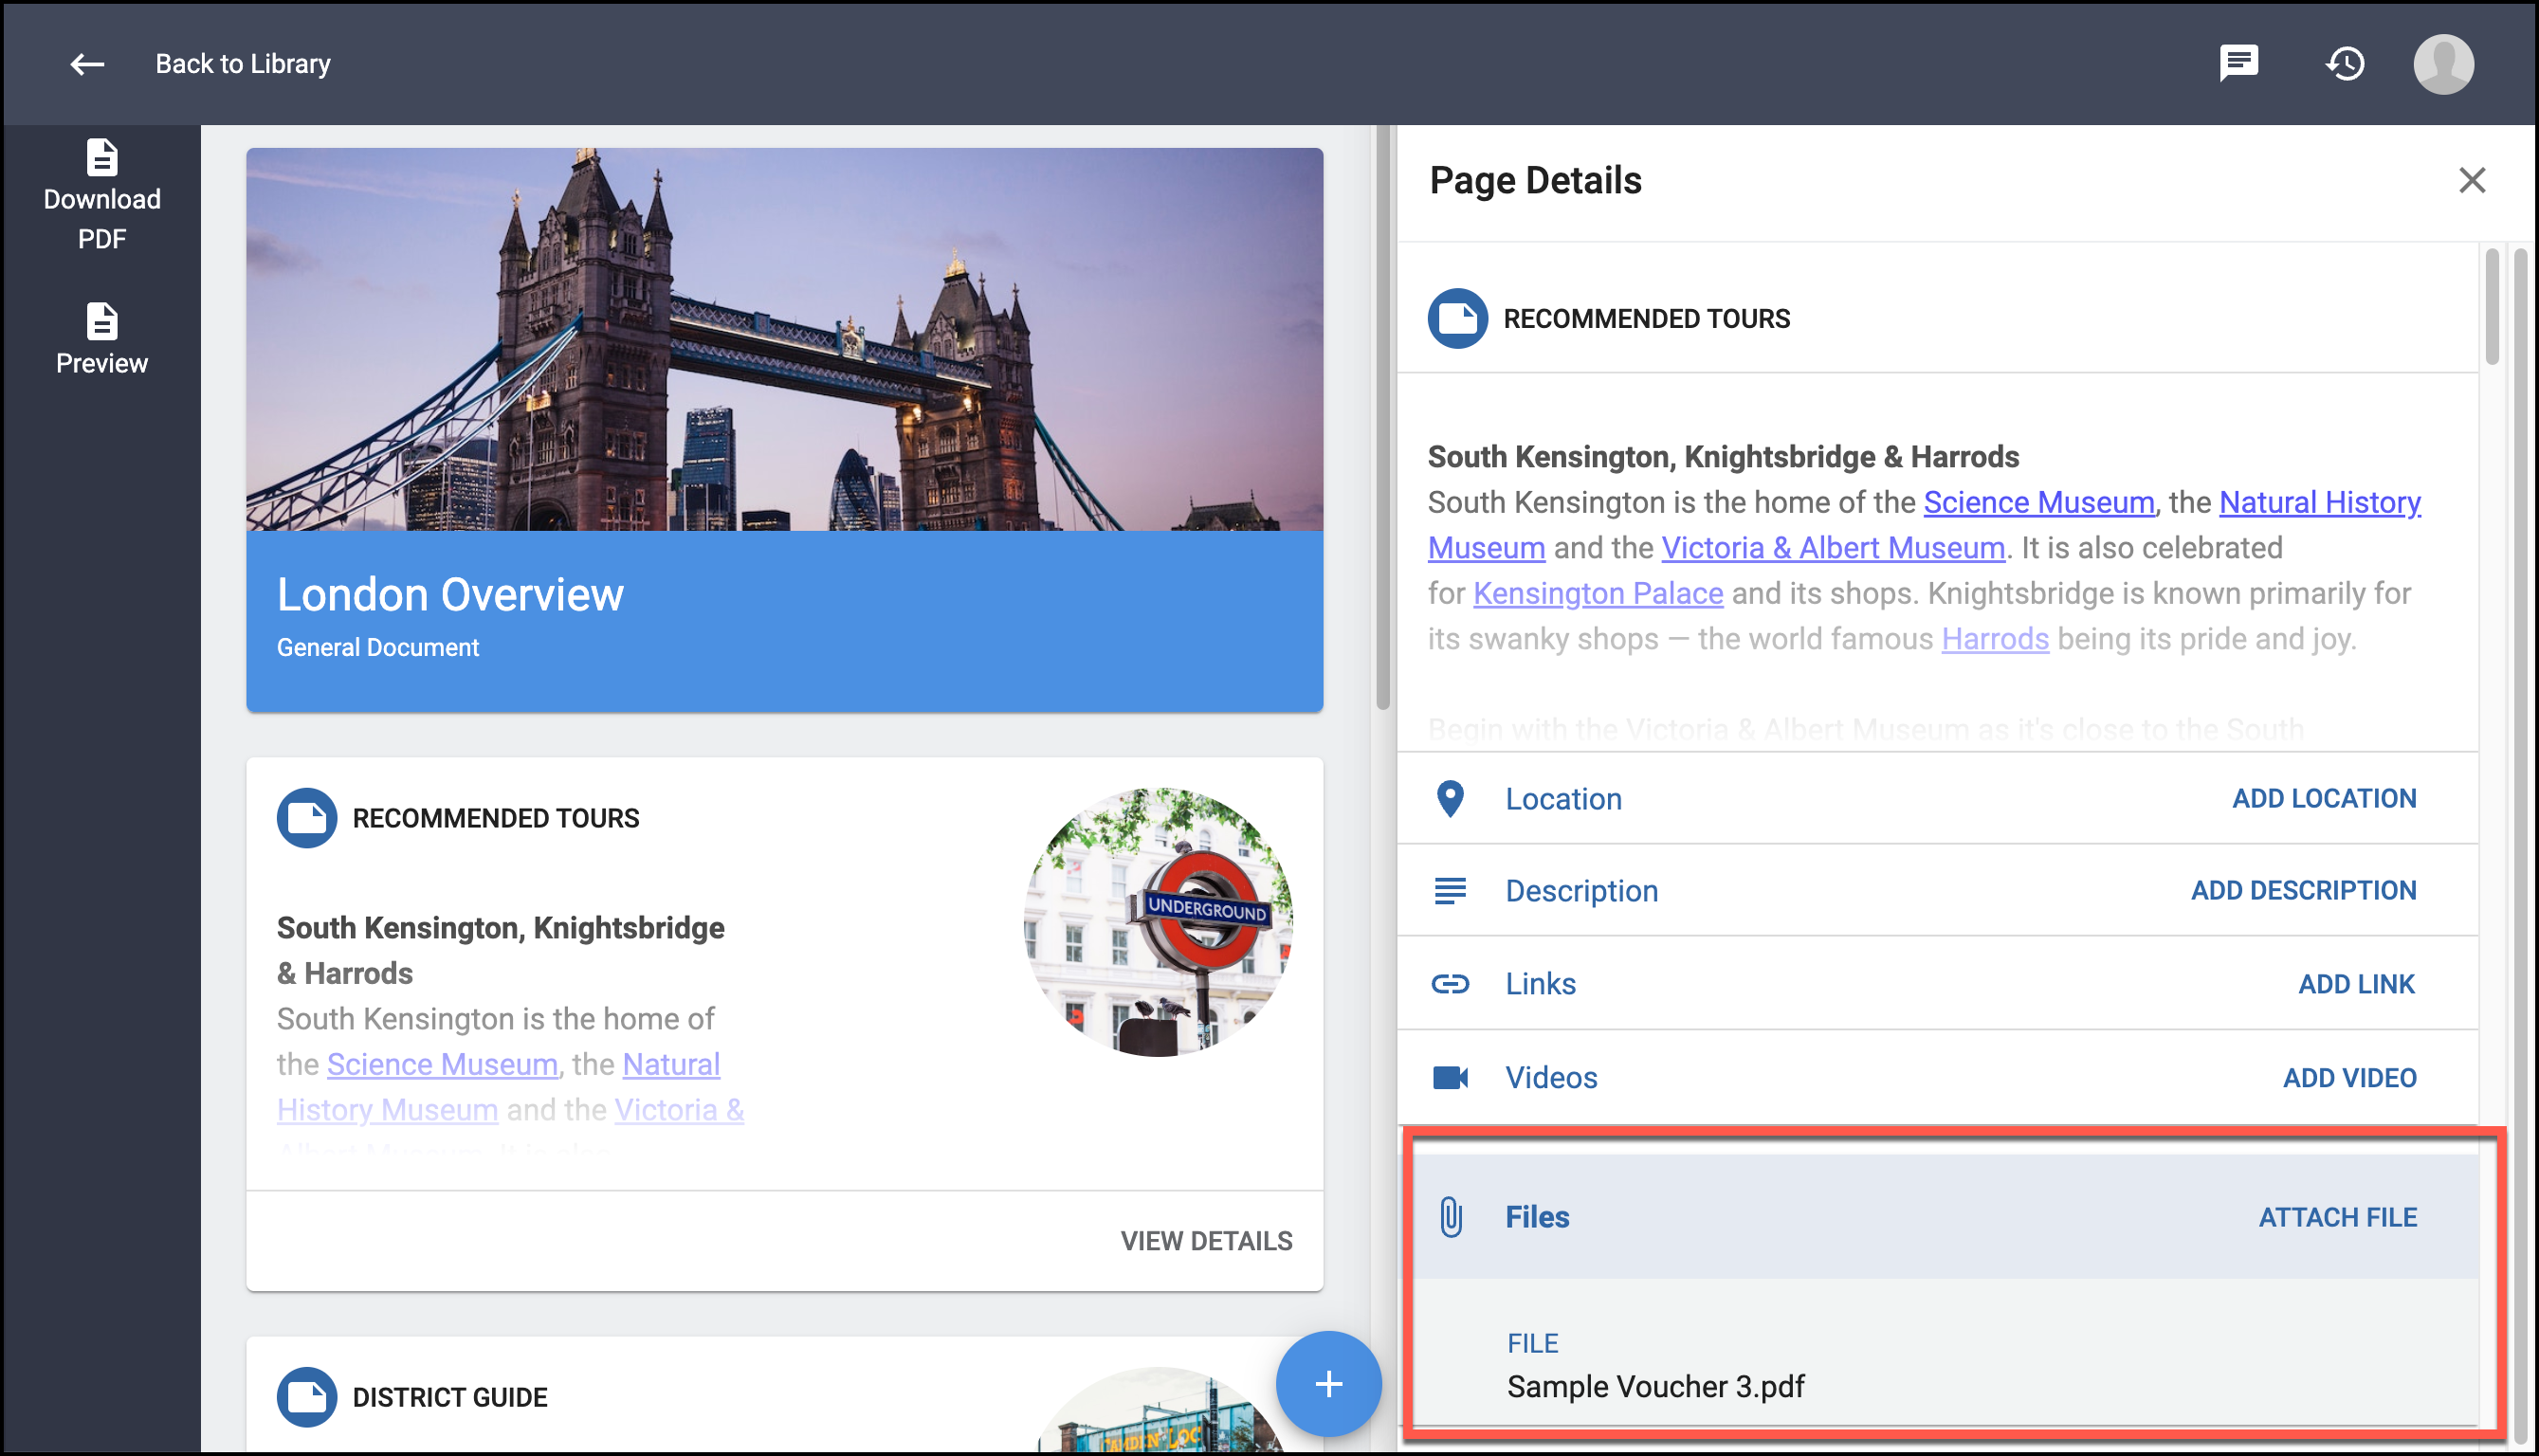The image size is (2539, 1456).
Task: Click the Recommended Tours icon in Page Details
Action: pos(1457,319)
